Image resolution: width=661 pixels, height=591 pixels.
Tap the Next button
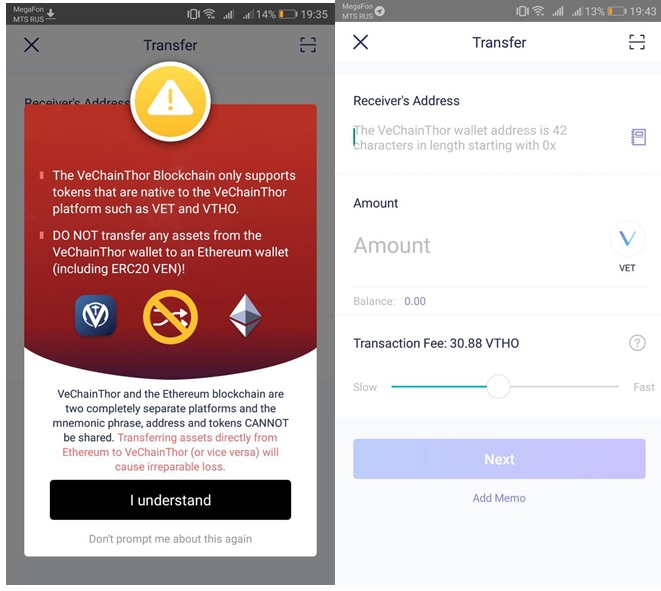tap(499, 459)
